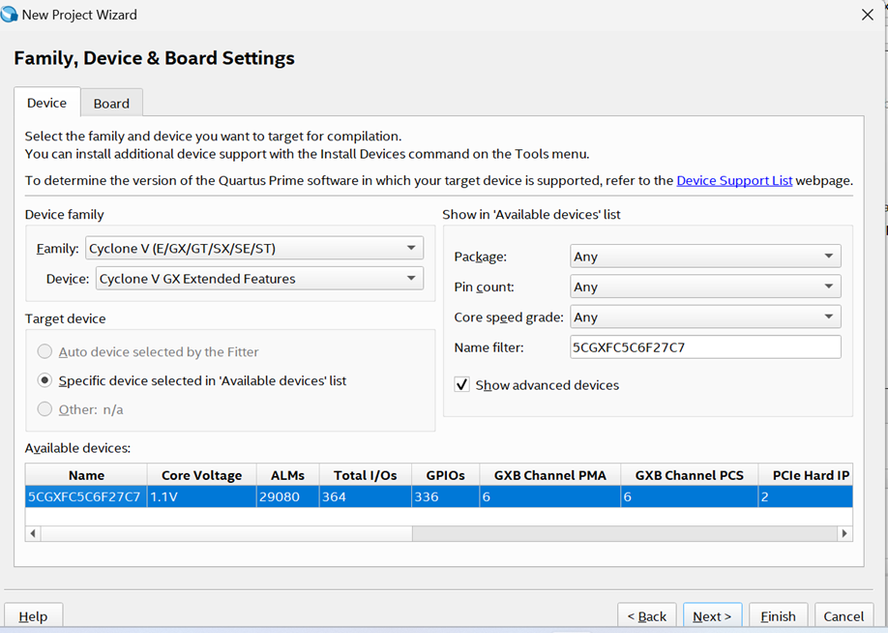Screen dimensions: 888x633
Task: Click the Name filter text field
Action: tap(705, 347)
